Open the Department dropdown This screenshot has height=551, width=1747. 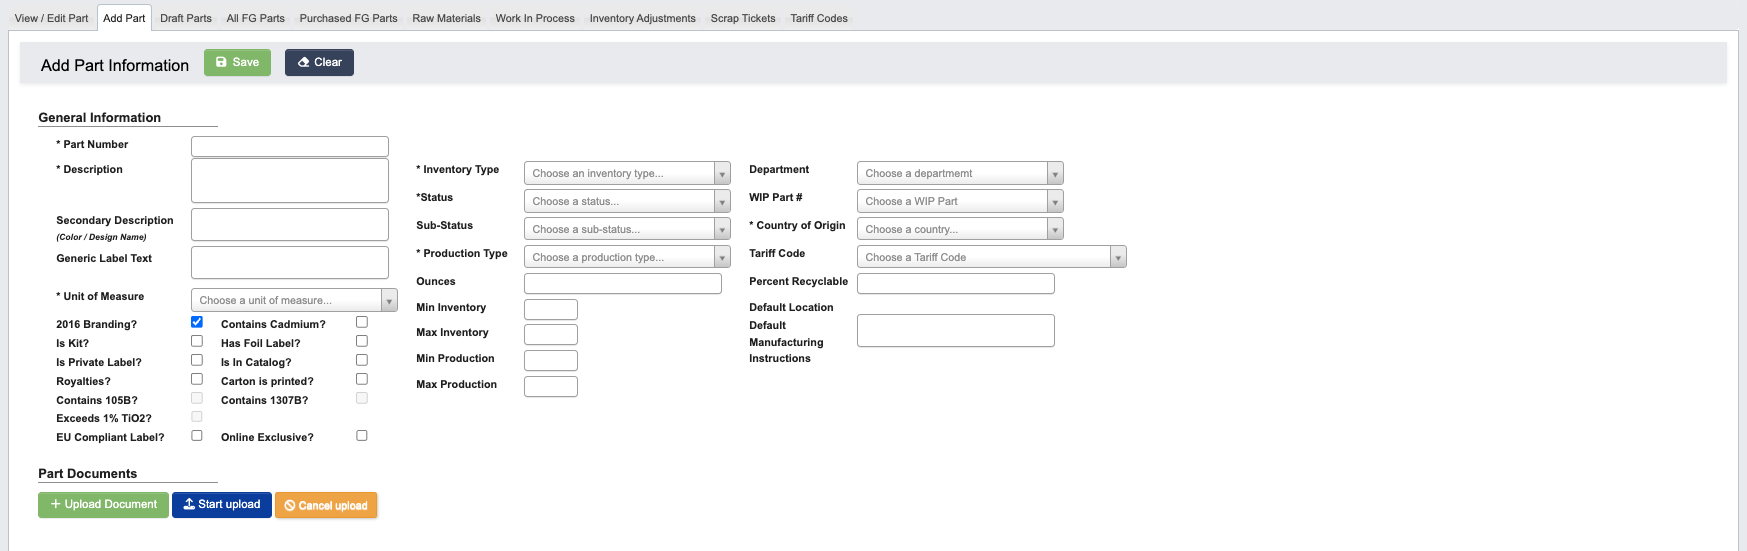[960, 173]
